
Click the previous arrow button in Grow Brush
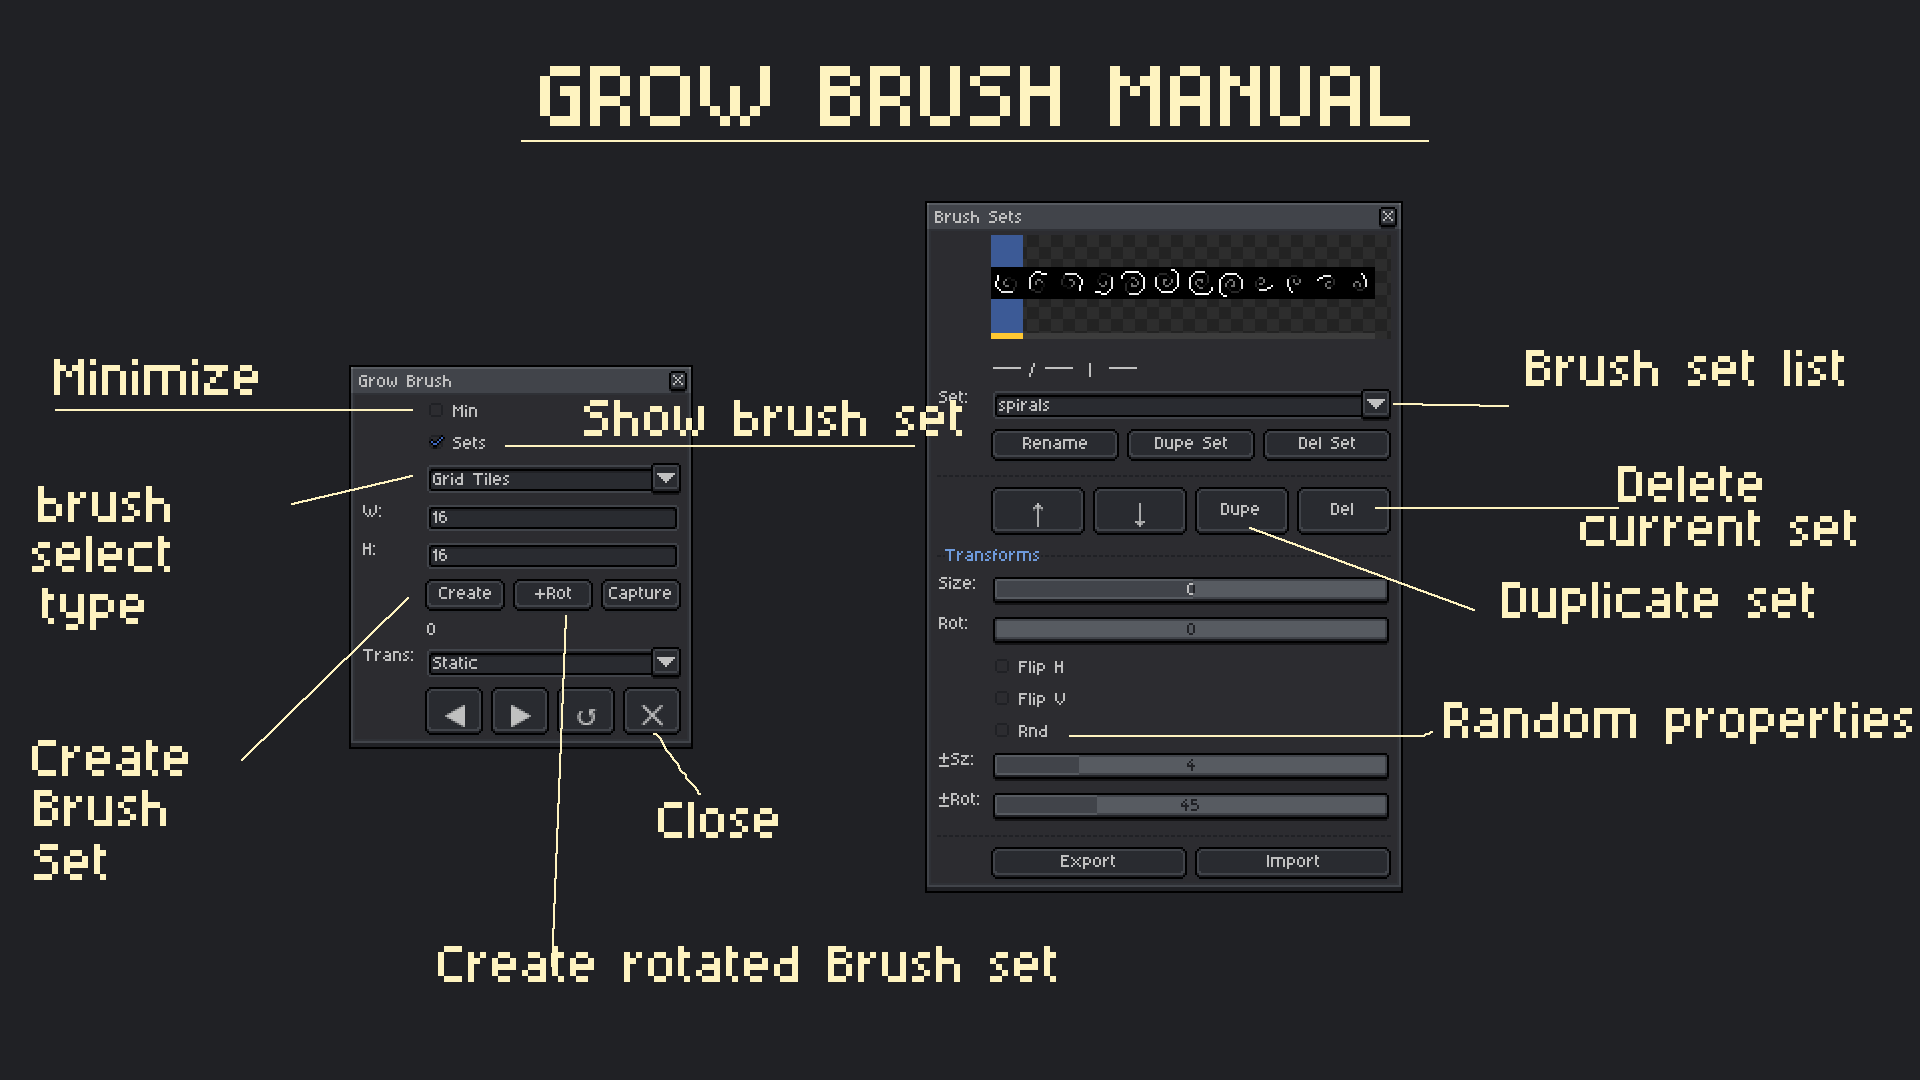(x=454, y=714)
